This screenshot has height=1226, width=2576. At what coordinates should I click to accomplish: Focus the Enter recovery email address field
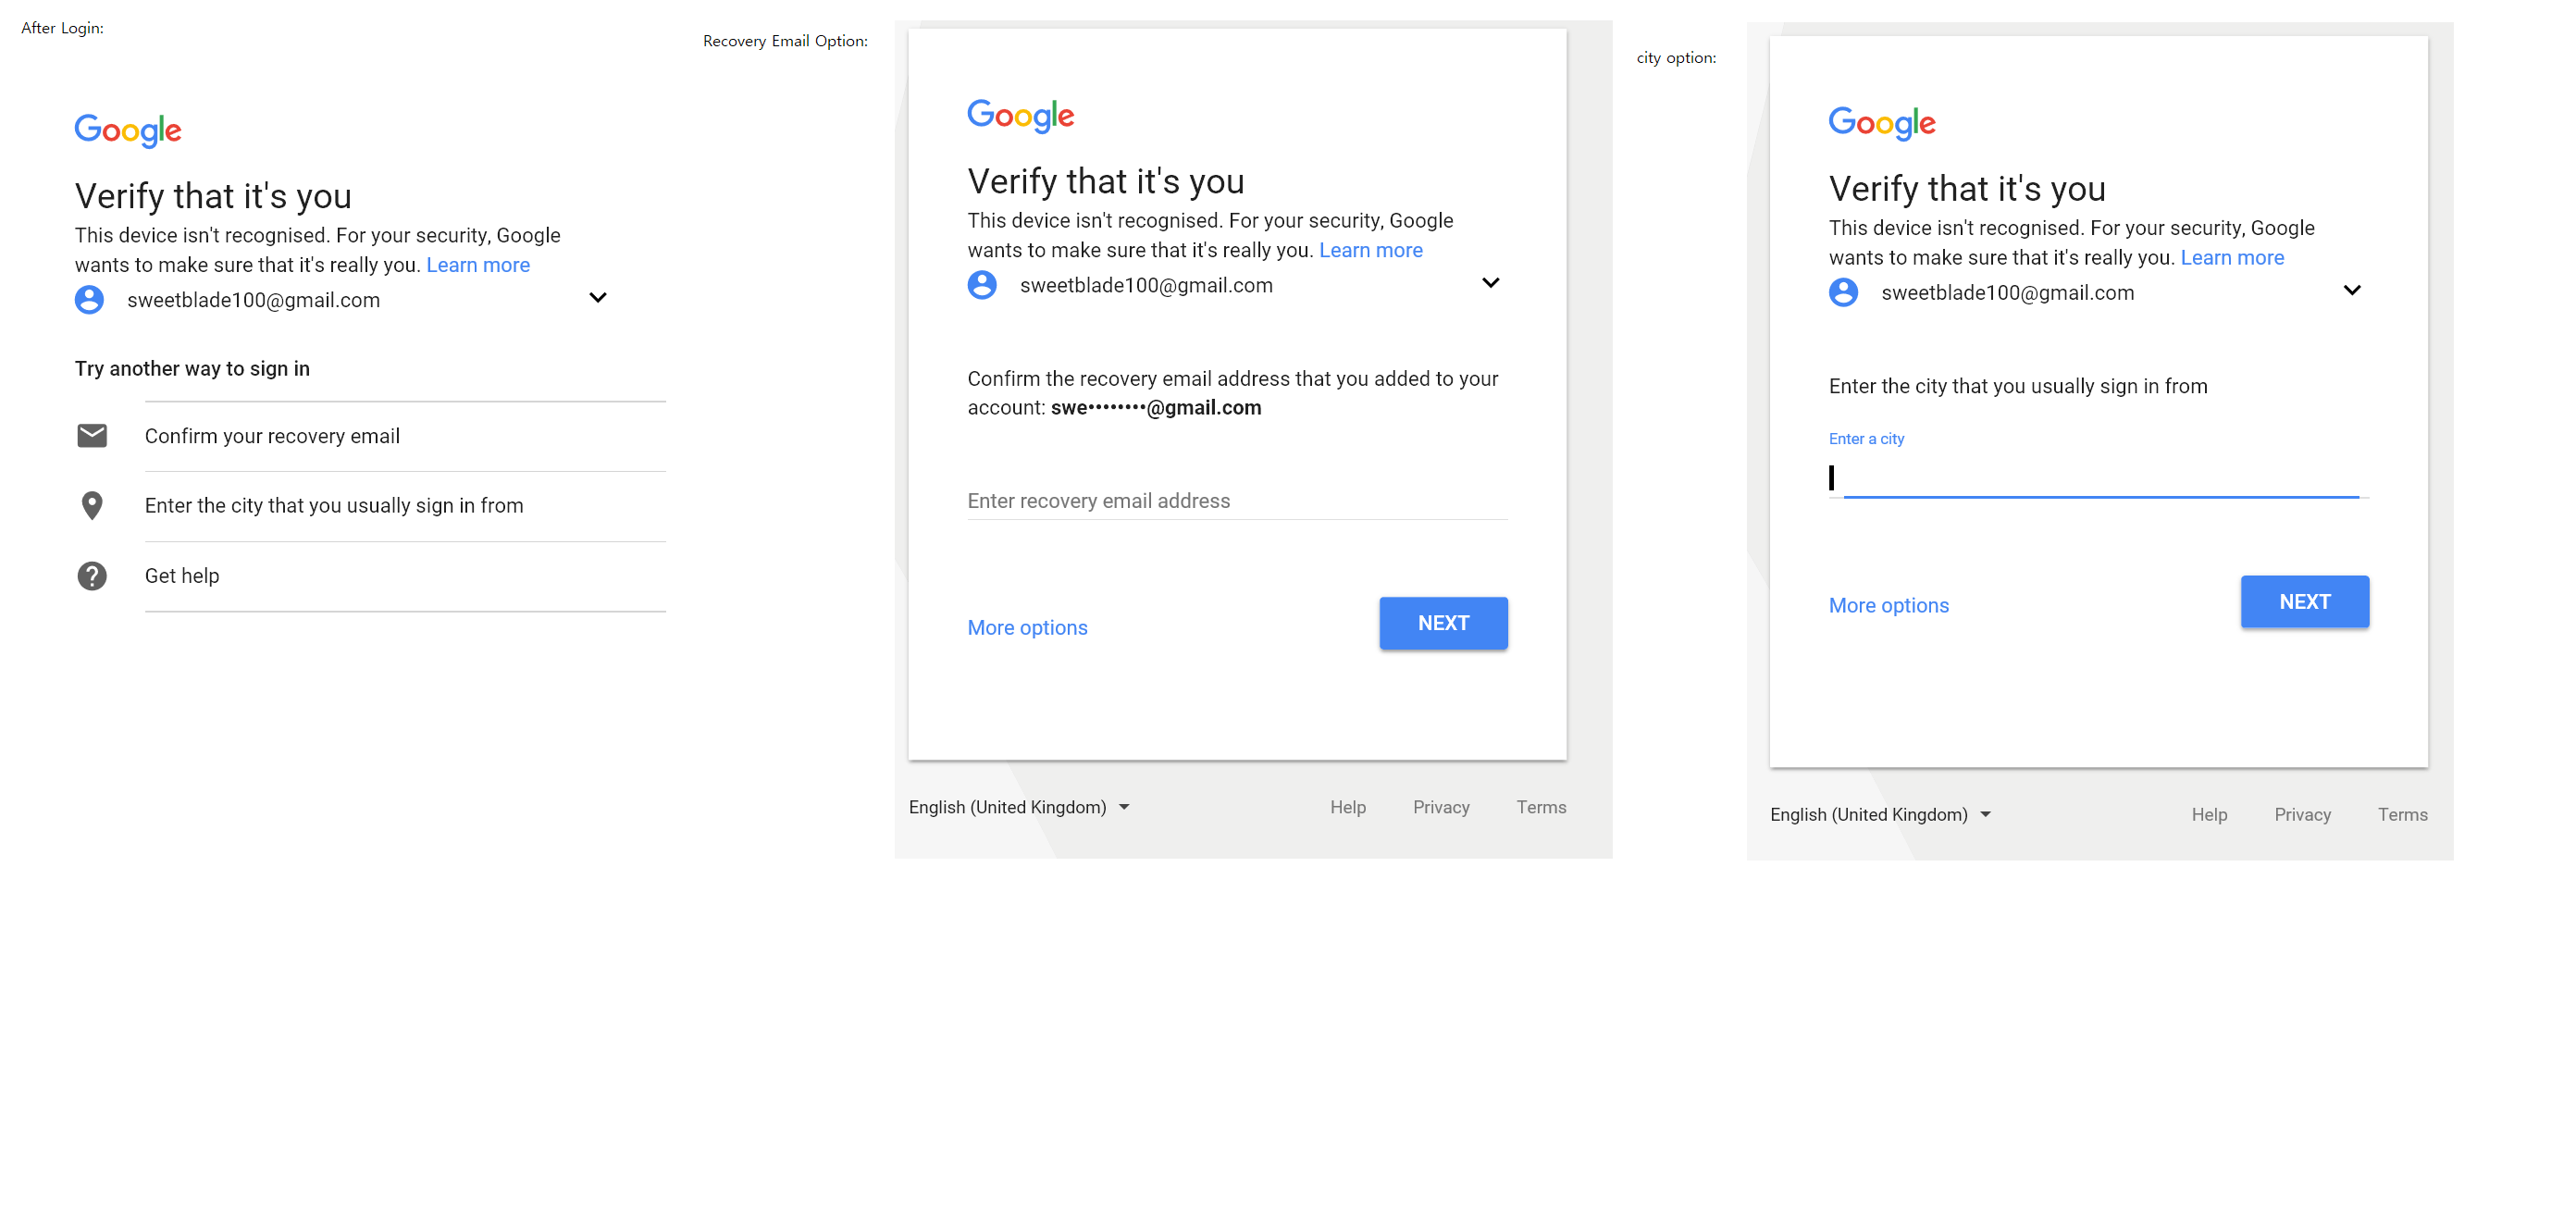click(x=1237, y=501)
